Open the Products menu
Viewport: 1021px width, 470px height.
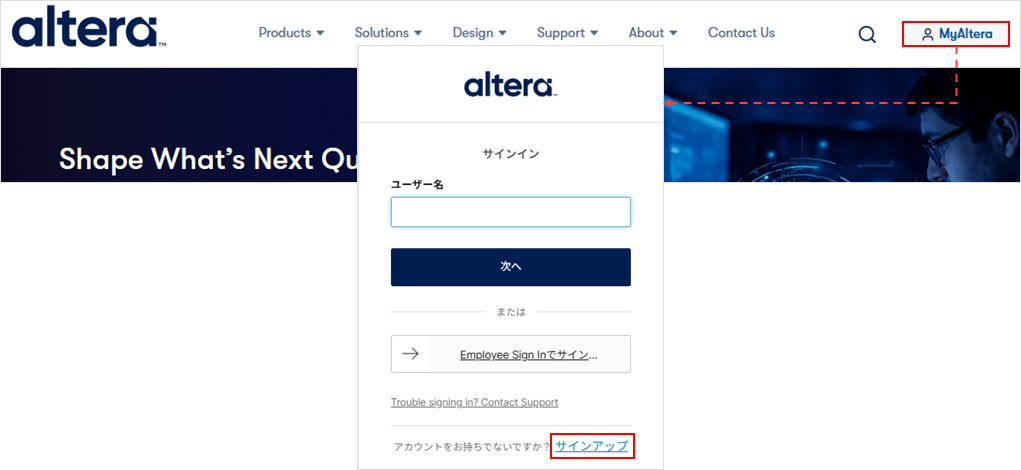(x=291, y=33)
